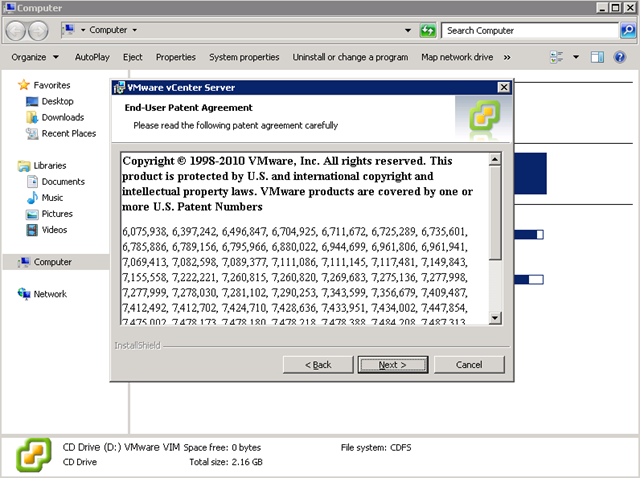Click the Computer icon in navigation pane
This screenshot has width=640, height=478.
point(24,262)
